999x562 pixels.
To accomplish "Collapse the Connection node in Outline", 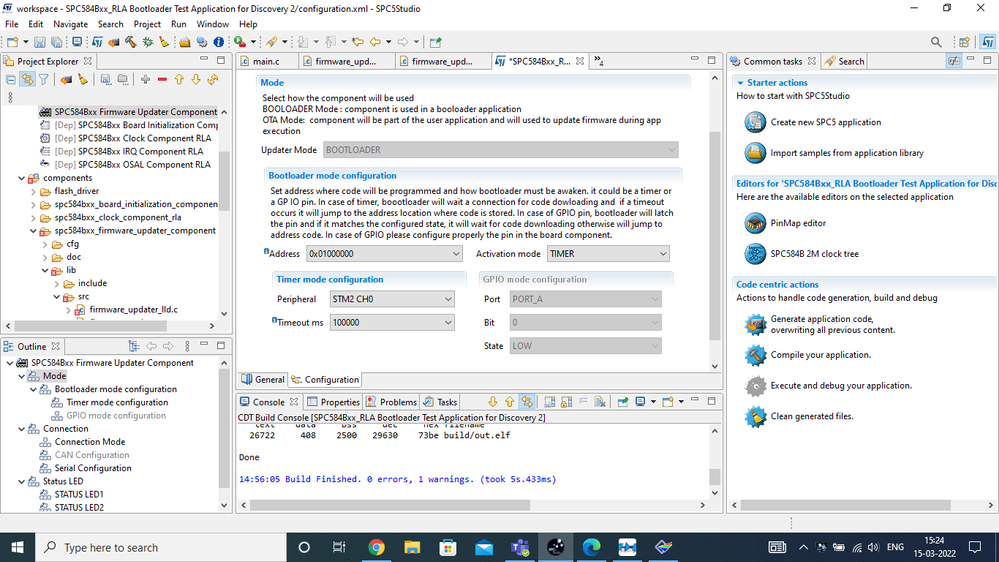I will [22, 429].
